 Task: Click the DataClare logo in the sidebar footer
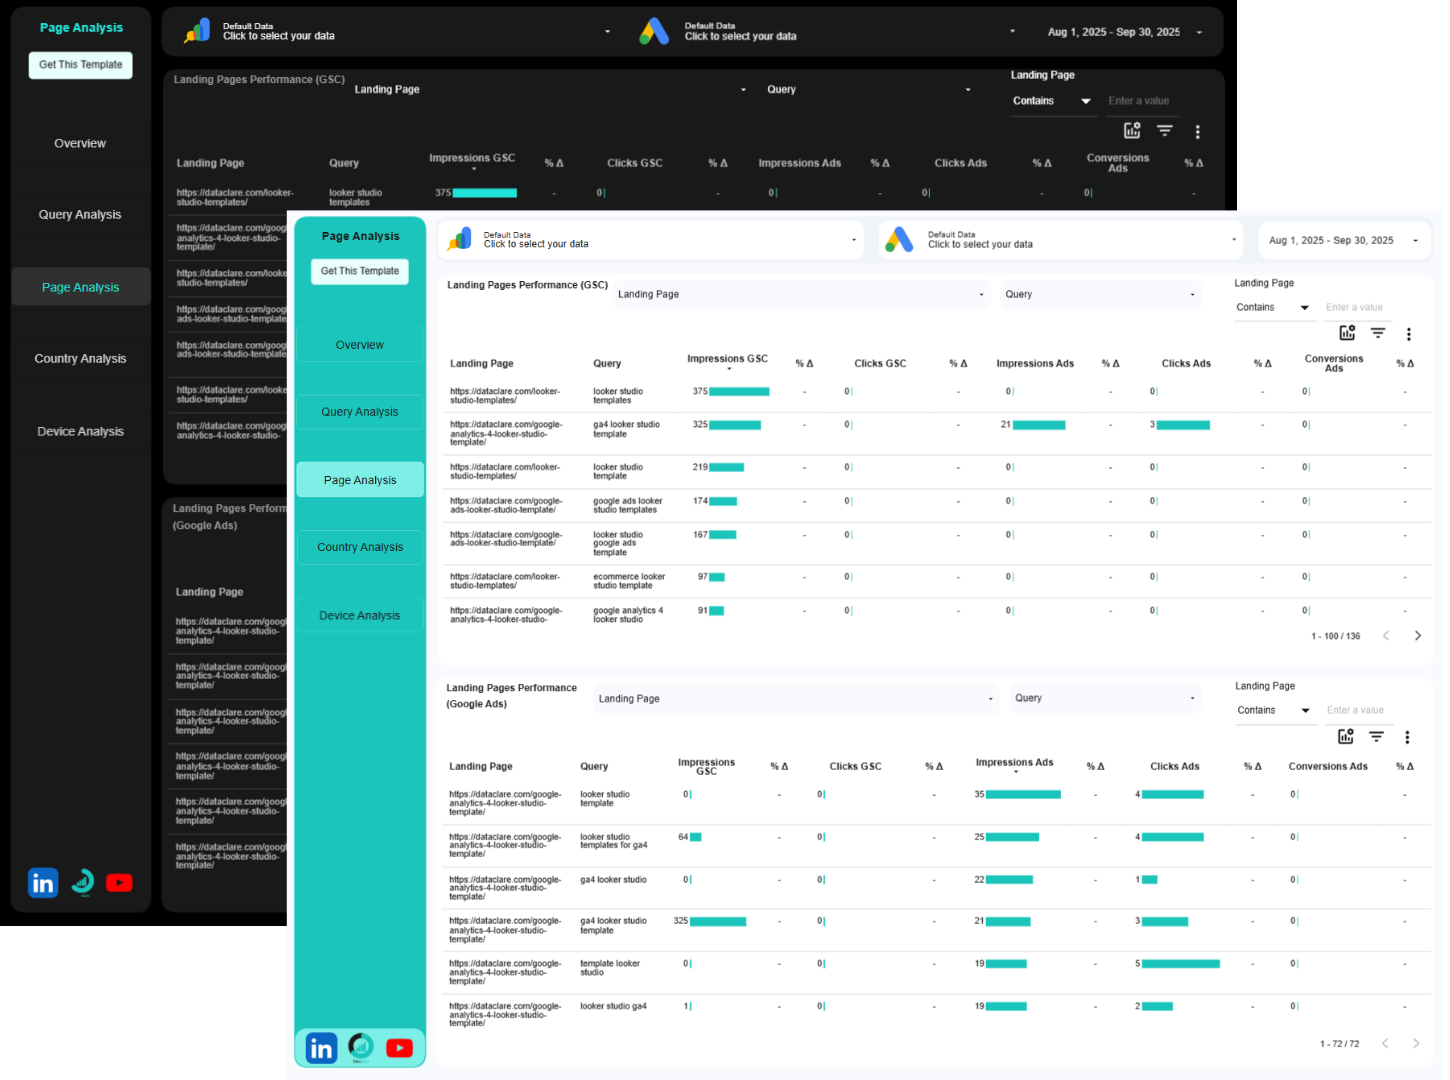(360, 1047)
